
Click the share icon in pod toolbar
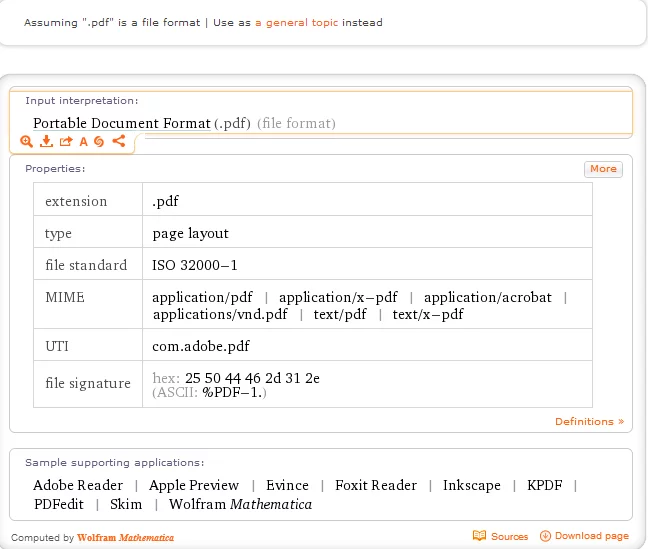(119, 142)
